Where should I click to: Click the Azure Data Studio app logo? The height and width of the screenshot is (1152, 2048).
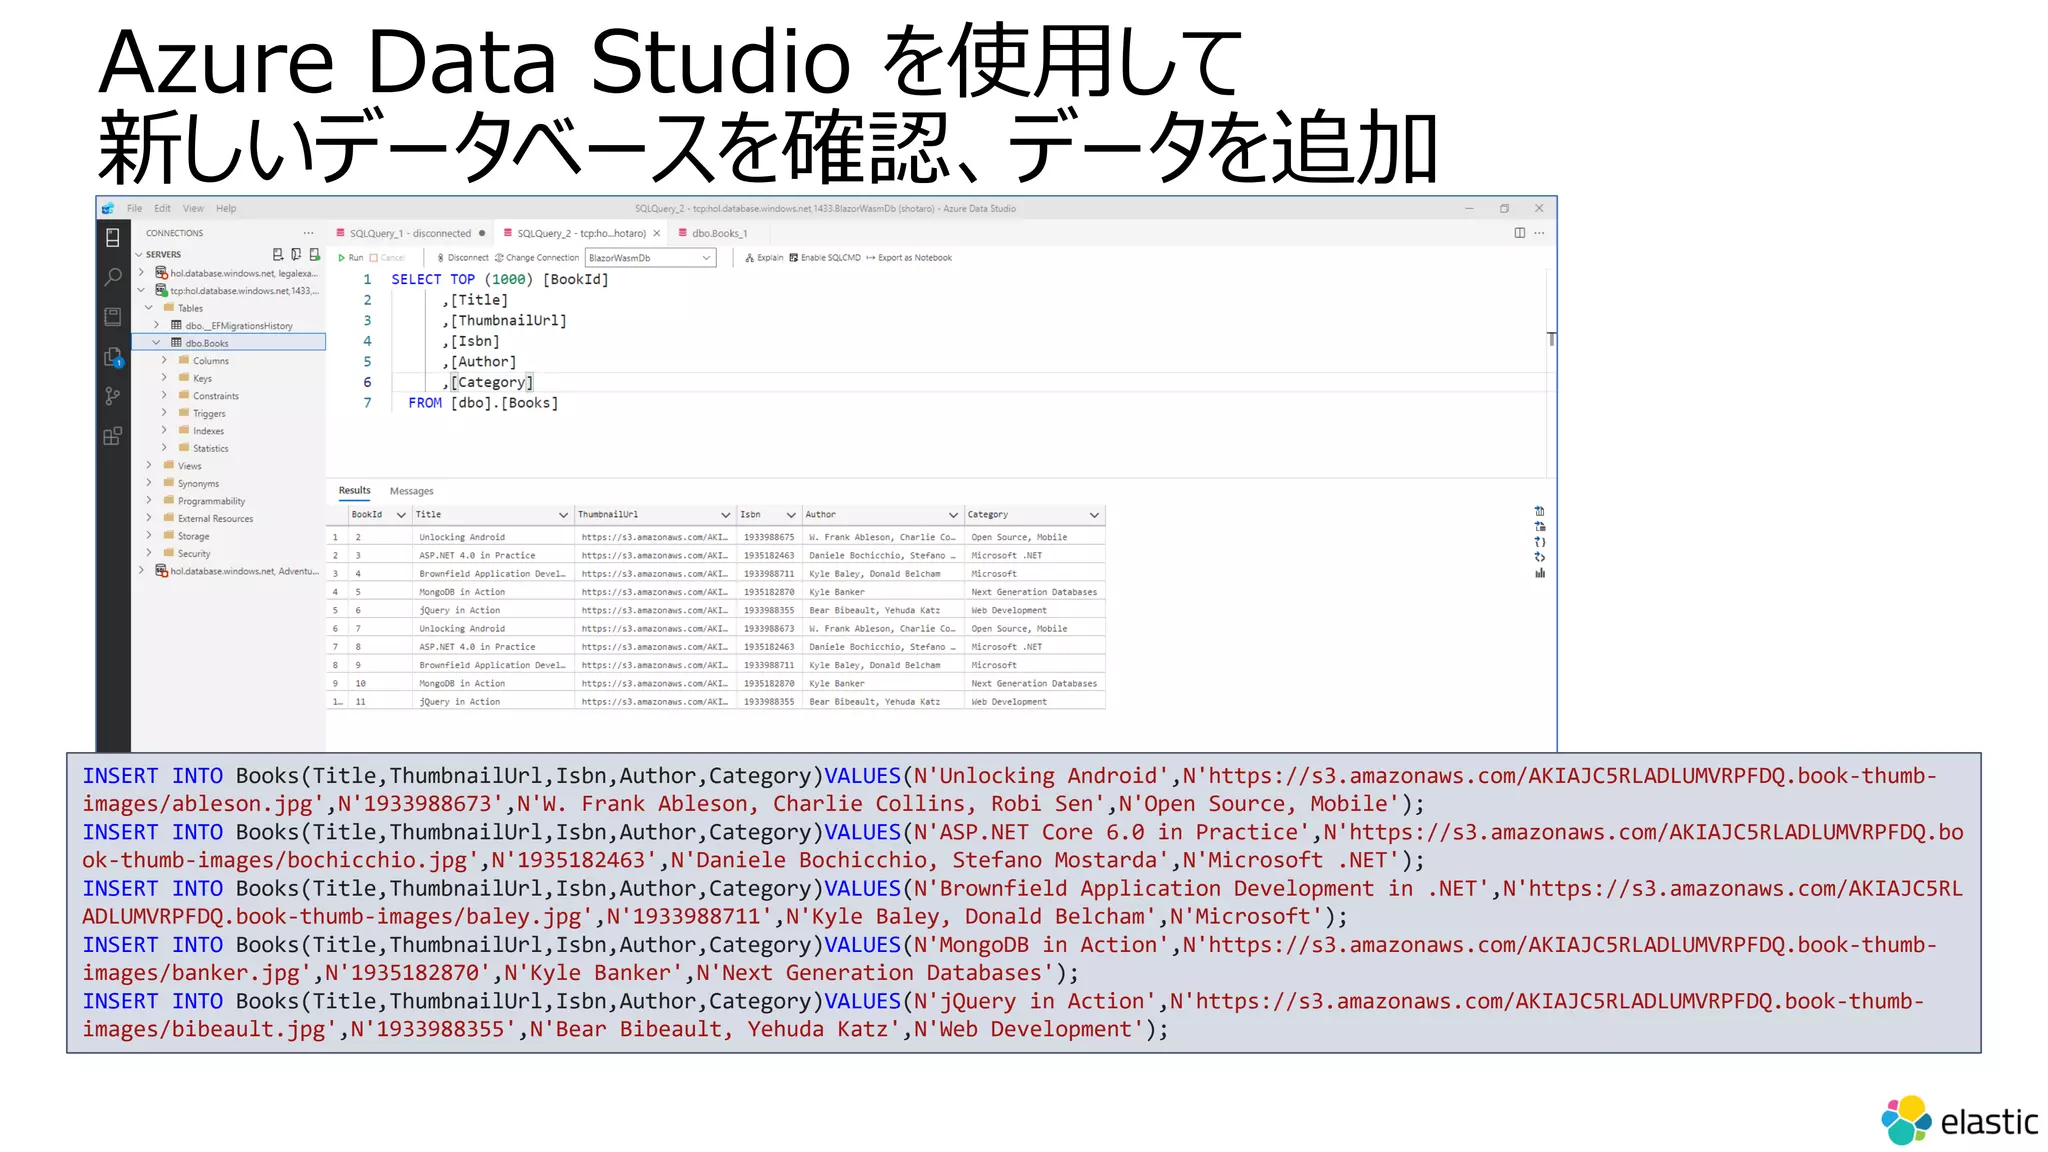108,209
